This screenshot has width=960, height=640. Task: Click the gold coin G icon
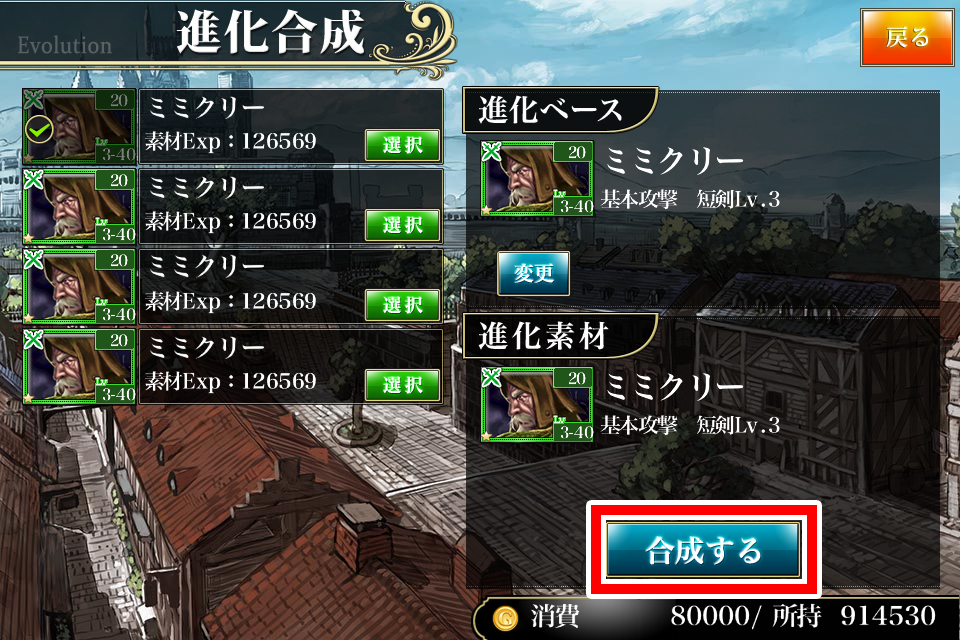(505, 618)
